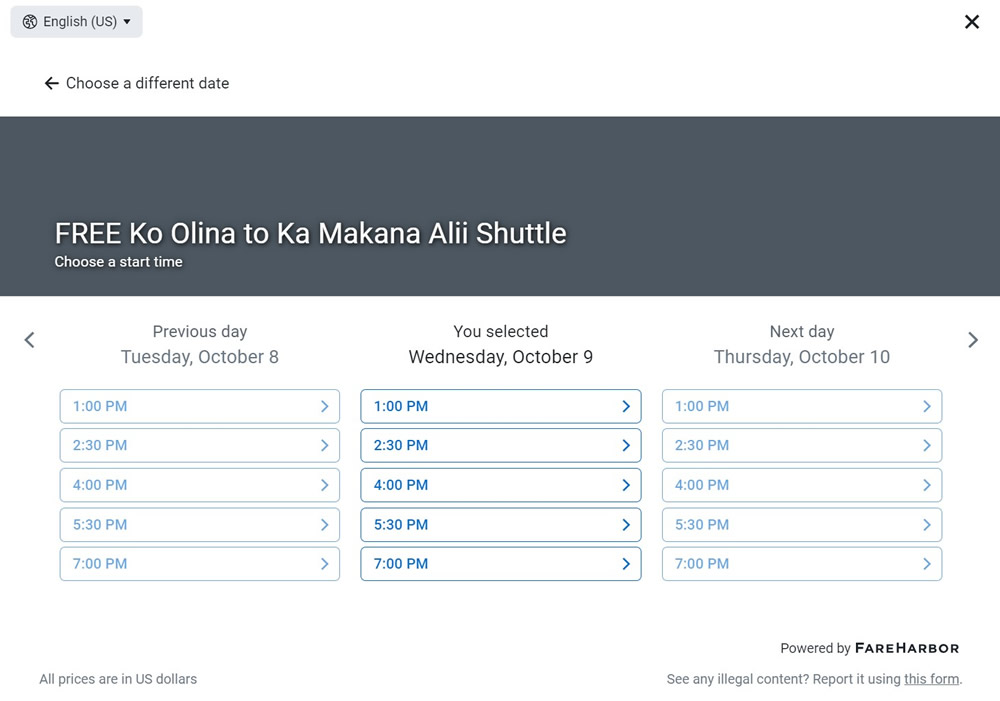Navigate to next day with right chevron
The image size is (1000, 701).
coord(972,340)
